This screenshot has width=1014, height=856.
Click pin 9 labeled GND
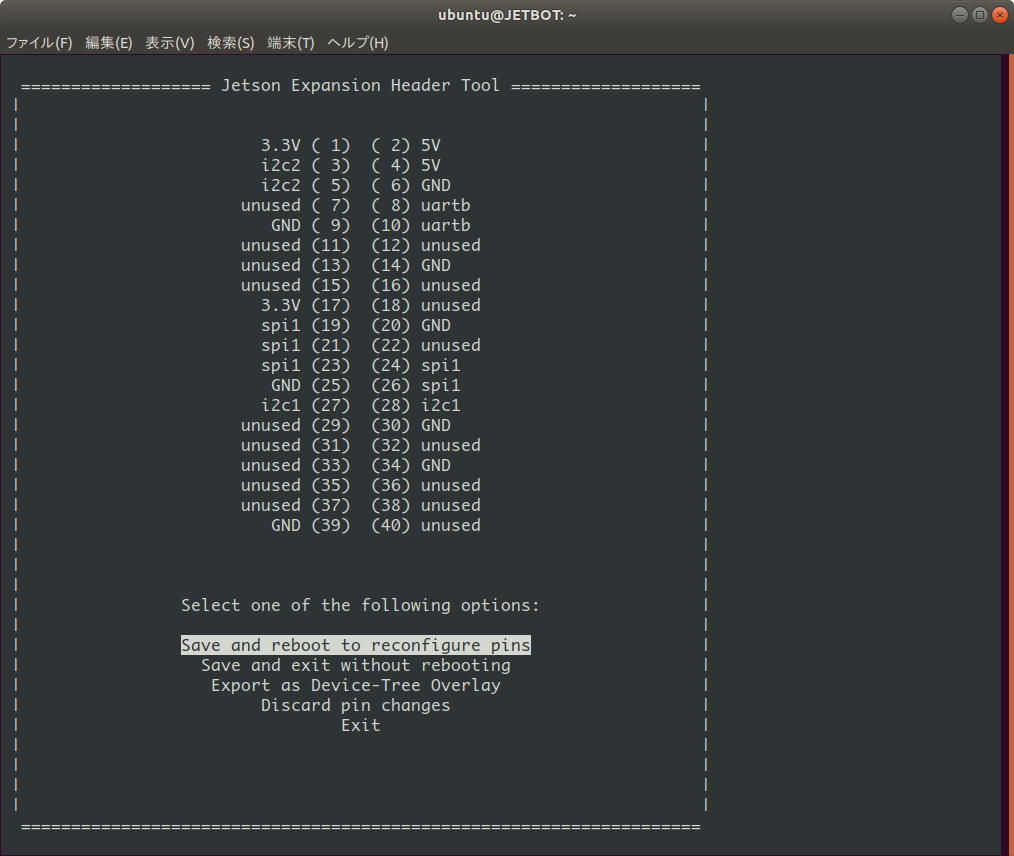[310, 226]
